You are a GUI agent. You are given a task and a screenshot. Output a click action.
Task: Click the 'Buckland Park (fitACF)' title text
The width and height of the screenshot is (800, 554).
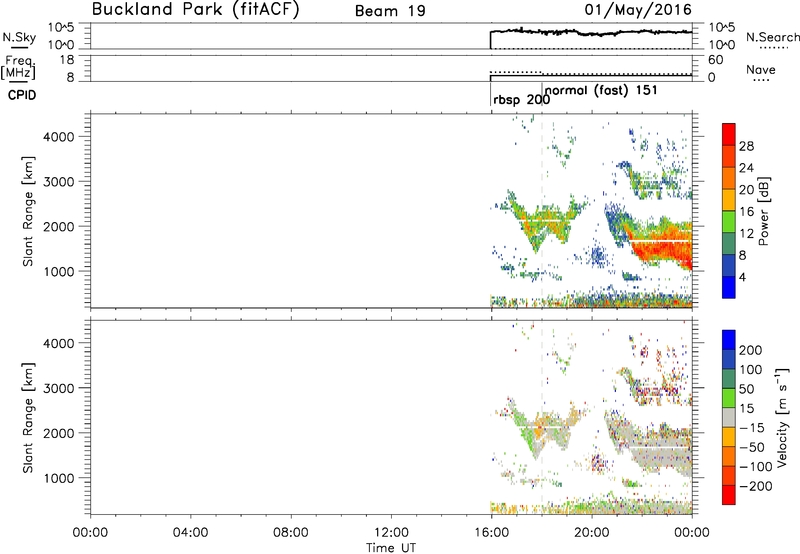(x=195, y=9)
